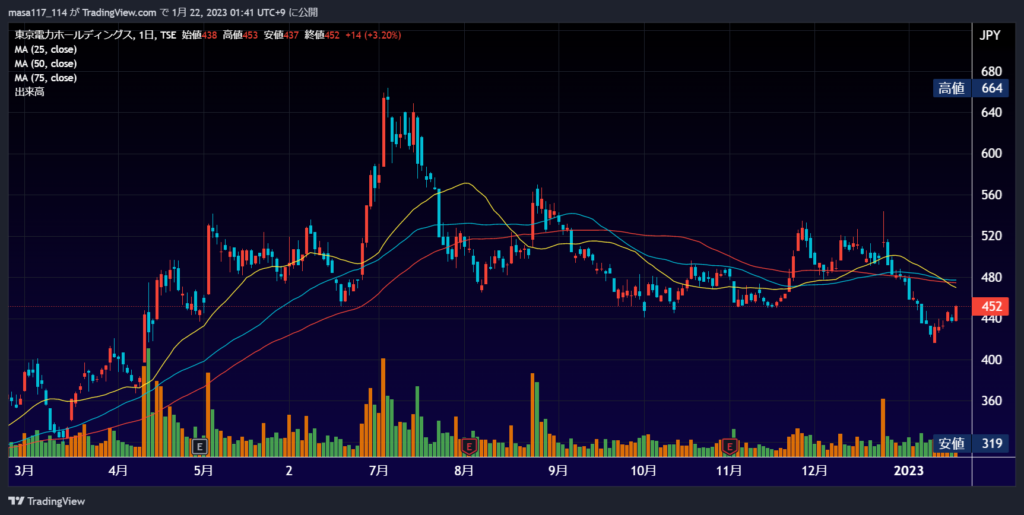Click the 600 price axis label
The height and width of the screenshot is (515, 1024).
coord(991,153)
